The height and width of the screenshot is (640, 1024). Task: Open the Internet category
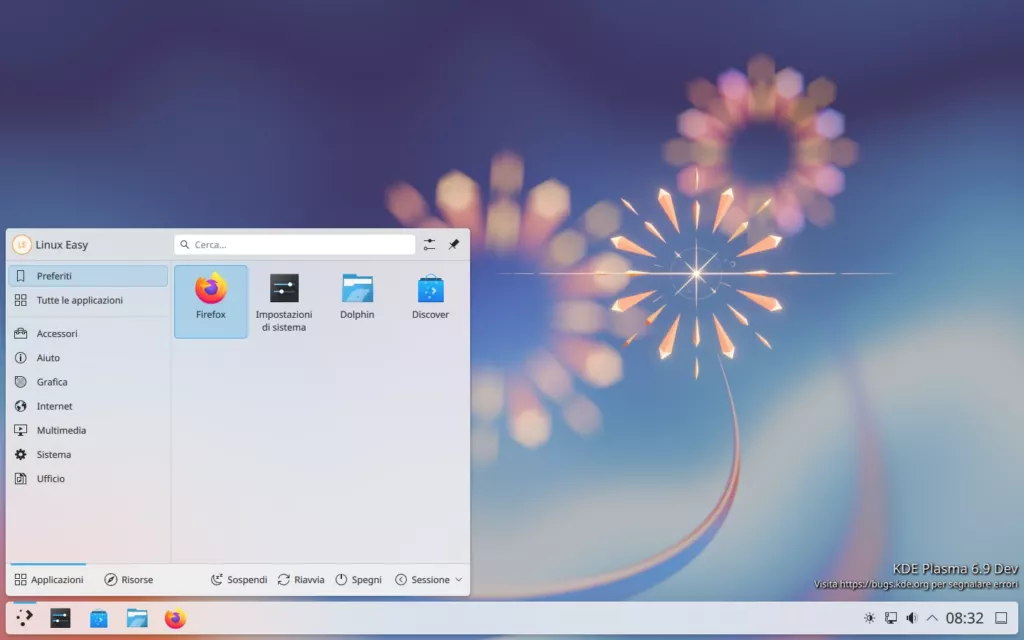coord(88,406)
